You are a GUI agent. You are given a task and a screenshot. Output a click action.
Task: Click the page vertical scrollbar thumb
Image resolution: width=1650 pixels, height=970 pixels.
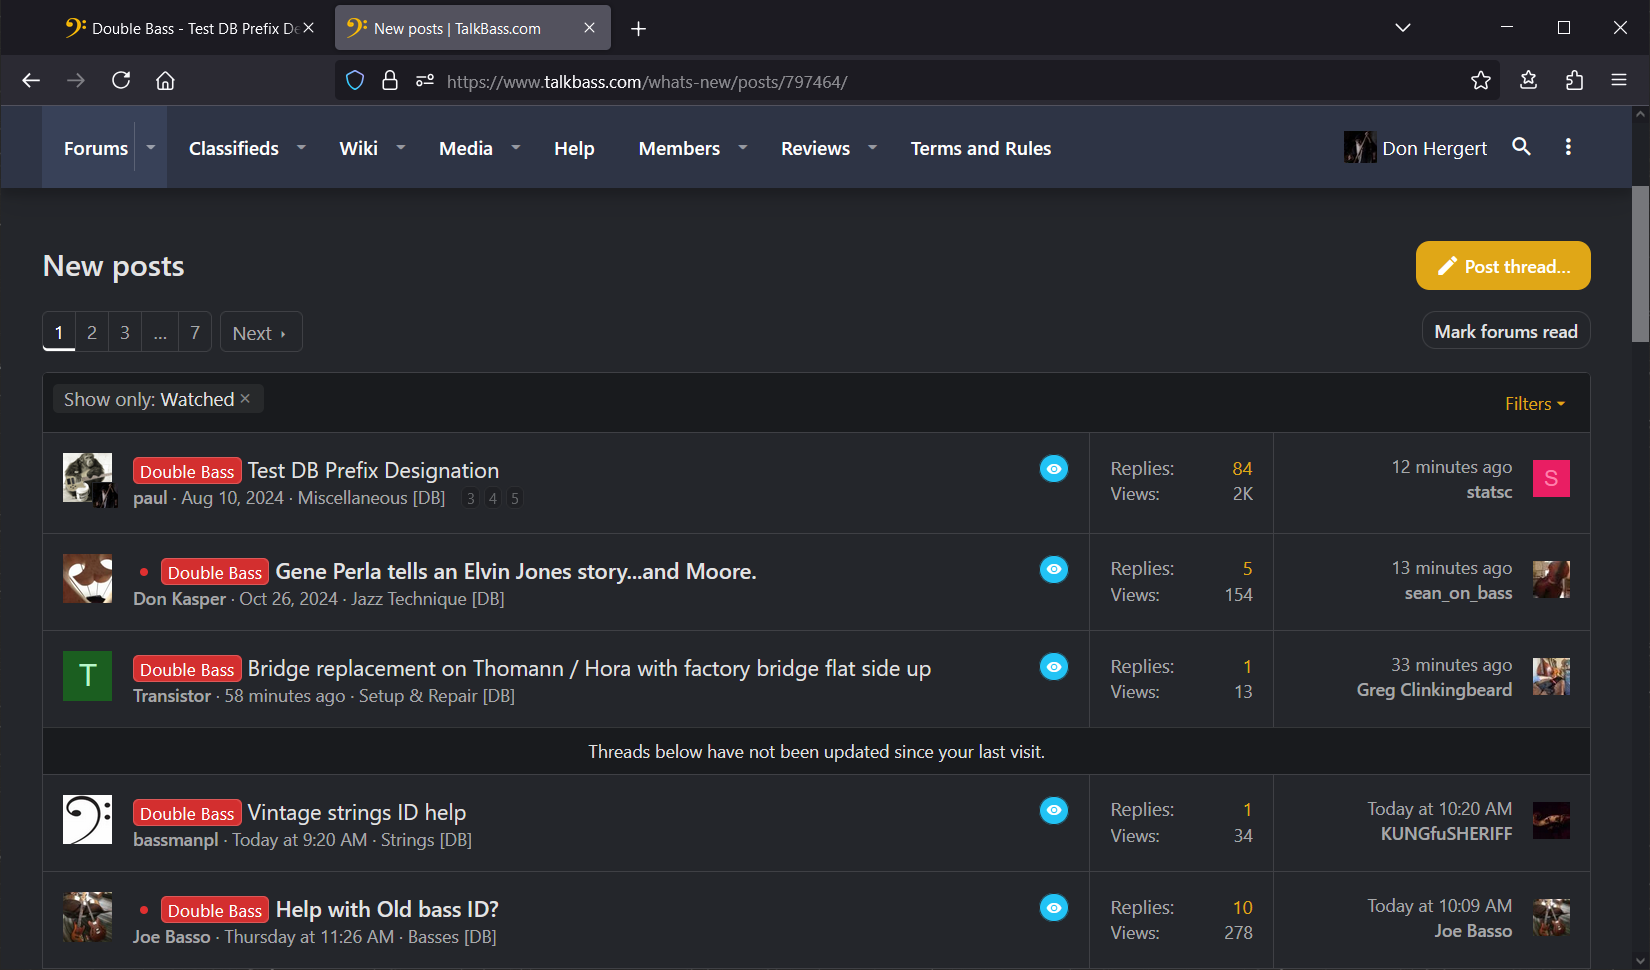pyautogui.click(x=1640, y=264)
